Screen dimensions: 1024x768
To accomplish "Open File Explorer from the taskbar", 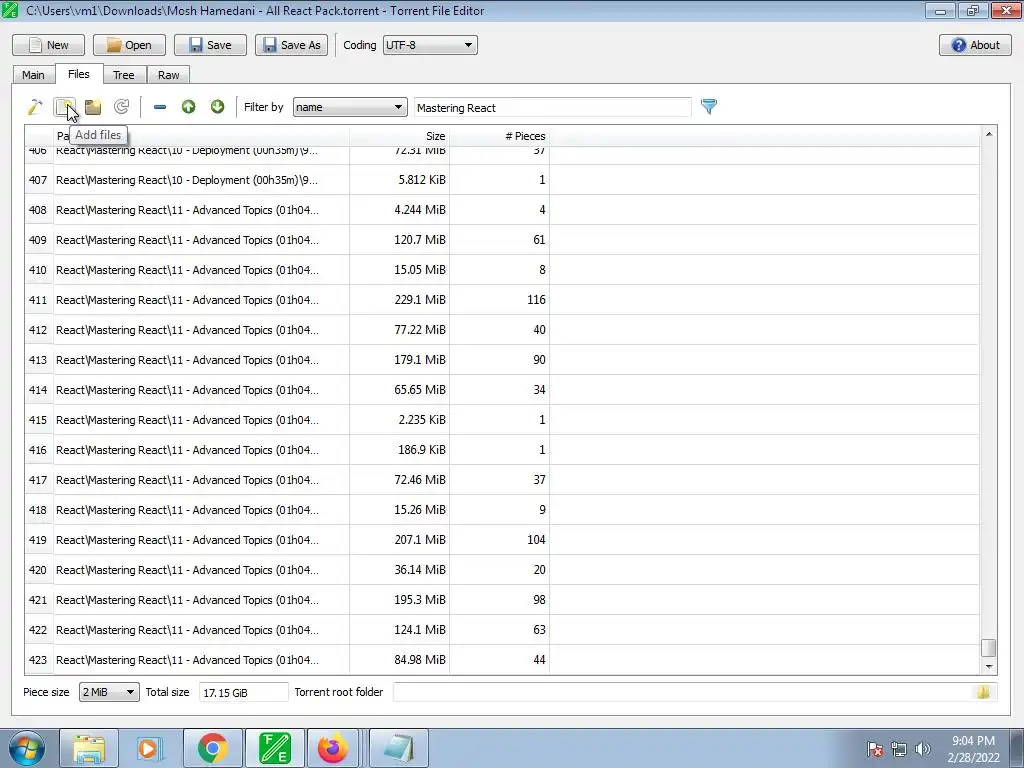I will tap(89, 748).
